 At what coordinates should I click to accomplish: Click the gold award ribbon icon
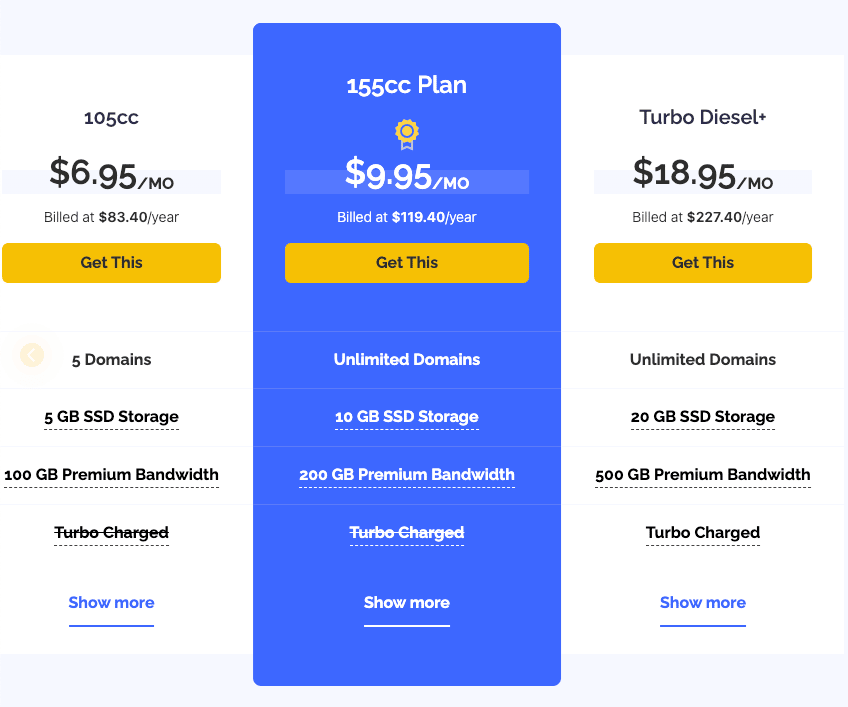[x=407, y=134]
